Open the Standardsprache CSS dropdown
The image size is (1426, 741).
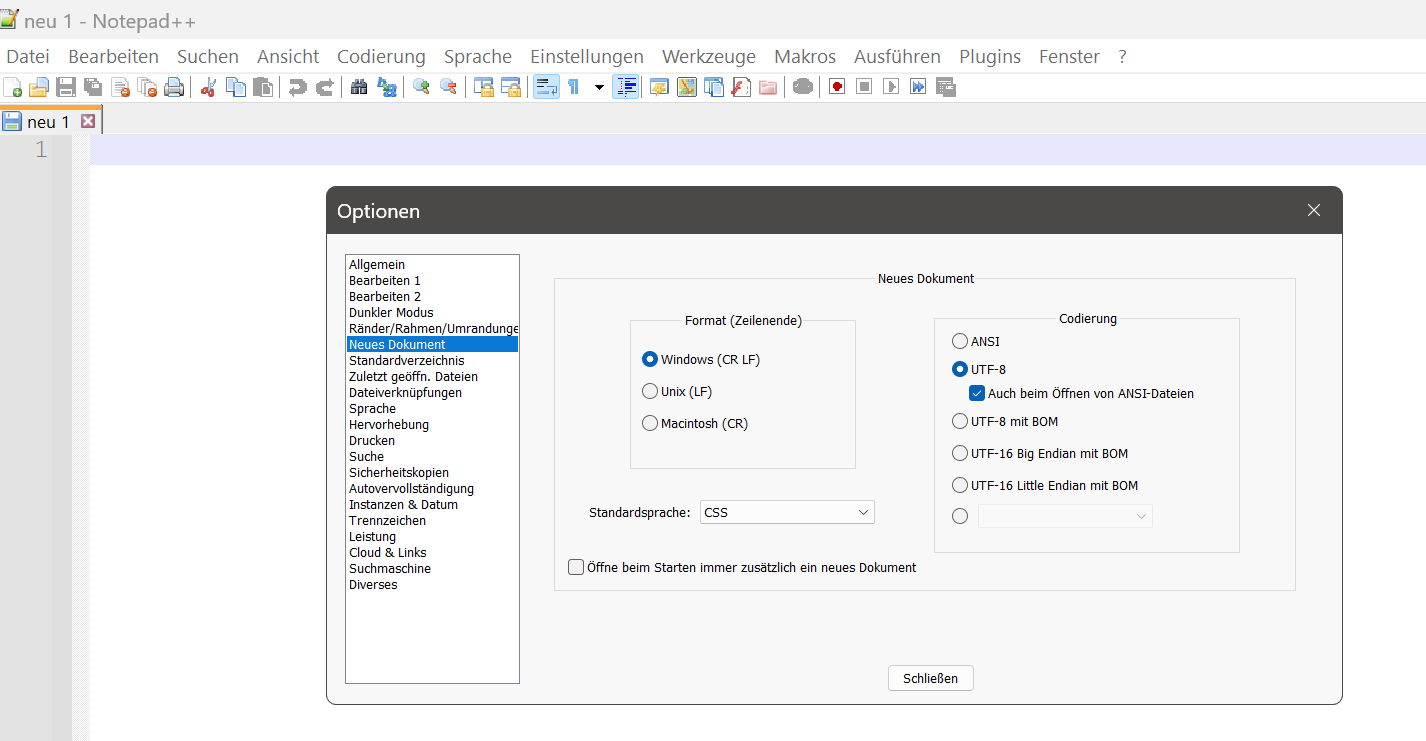787,512
